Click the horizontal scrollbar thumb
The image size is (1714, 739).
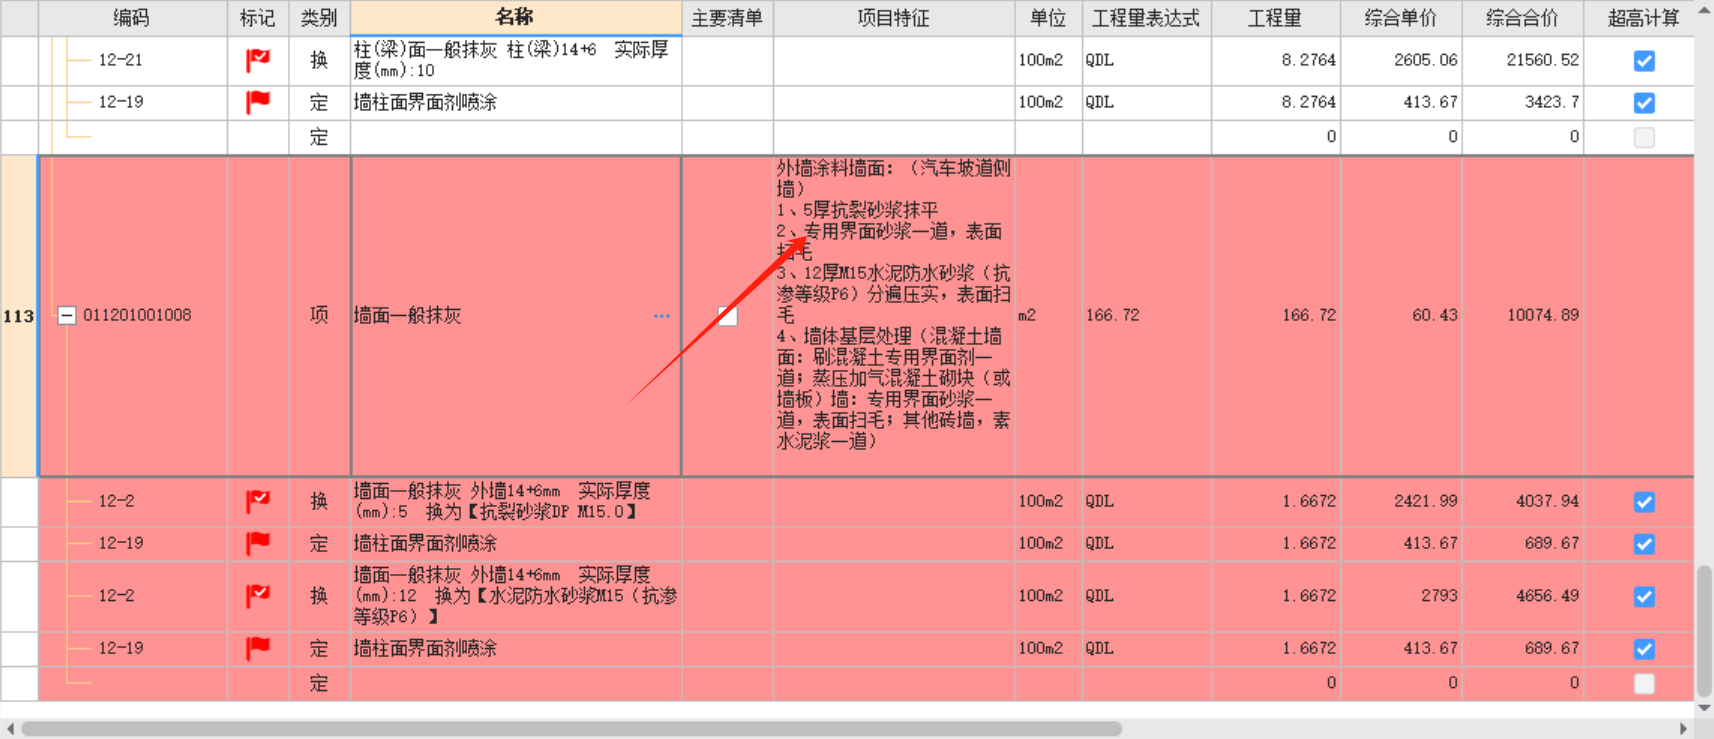coord(572,729)
